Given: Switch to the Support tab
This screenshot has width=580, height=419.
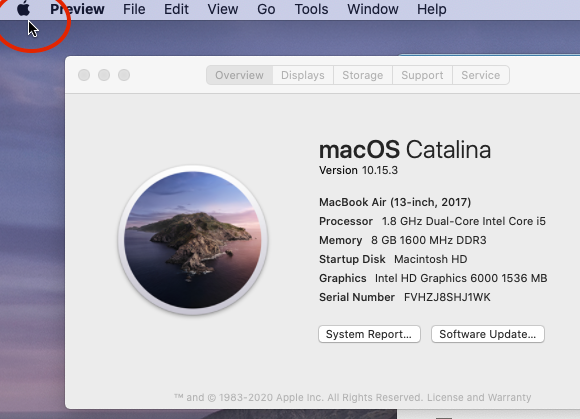Looking at the screenshot, I should click(x=422, y=75).
